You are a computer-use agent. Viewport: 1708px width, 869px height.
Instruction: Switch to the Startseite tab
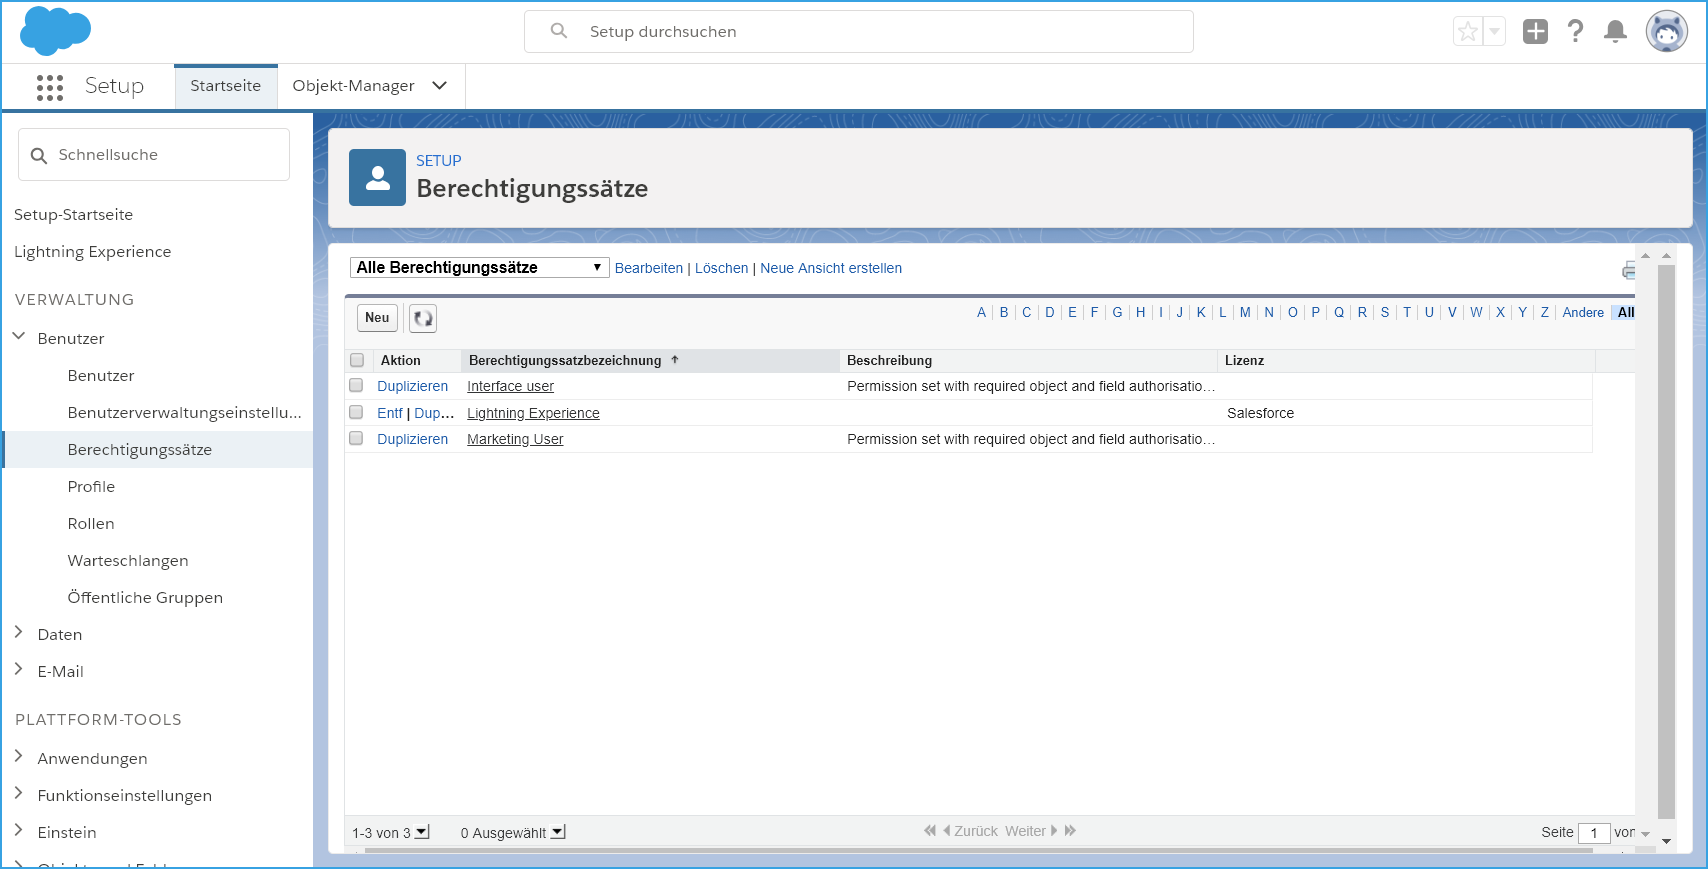click(x=225, y=86)
